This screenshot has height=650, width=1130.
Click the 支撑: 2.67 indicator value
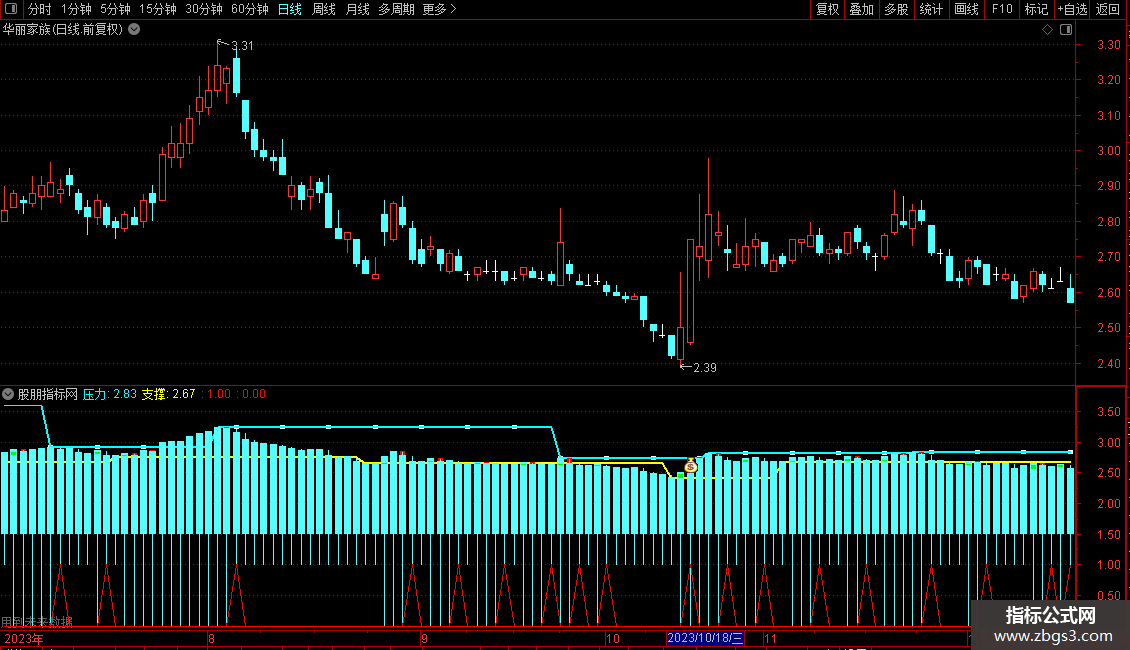click(x=168, y=394)
